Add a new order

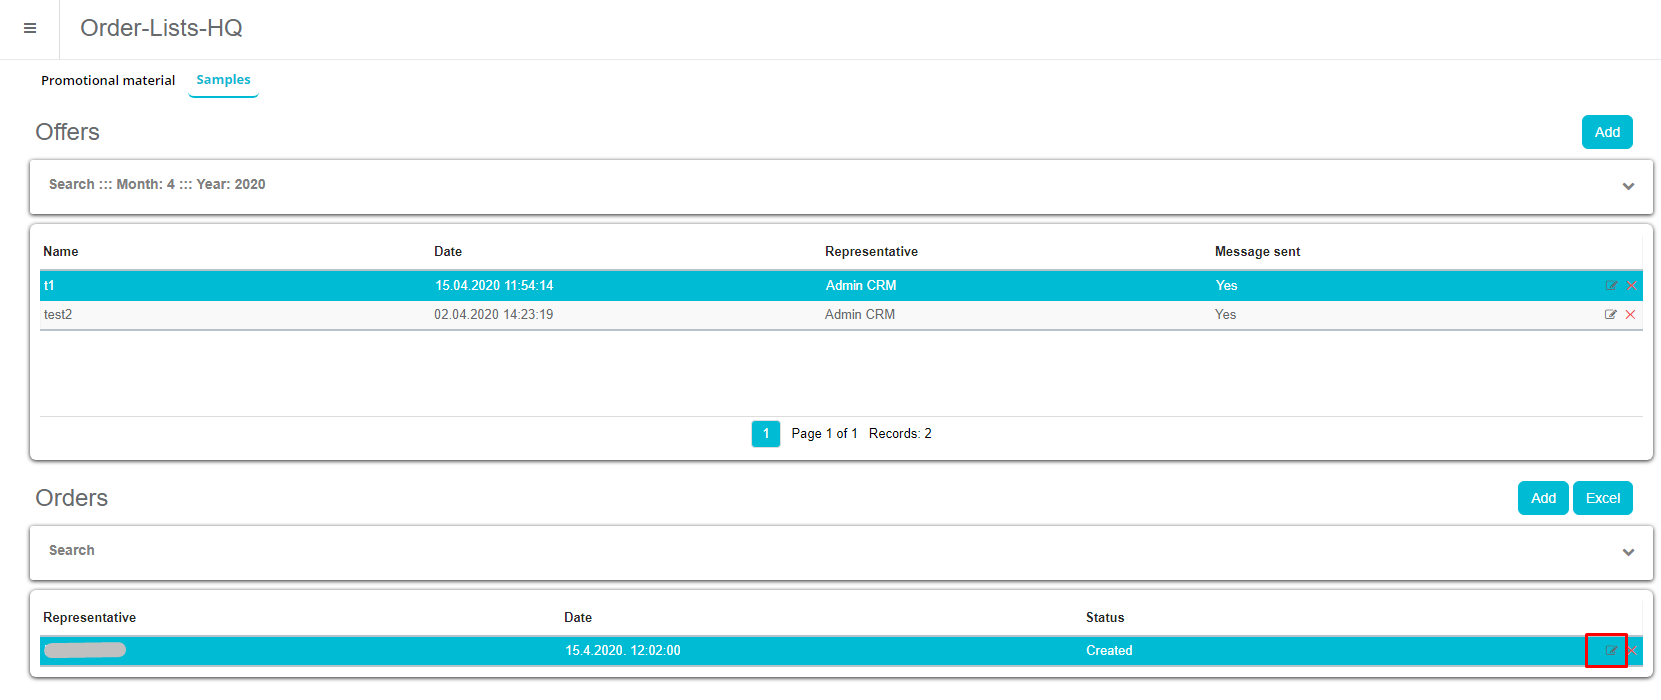(1542, 498)
